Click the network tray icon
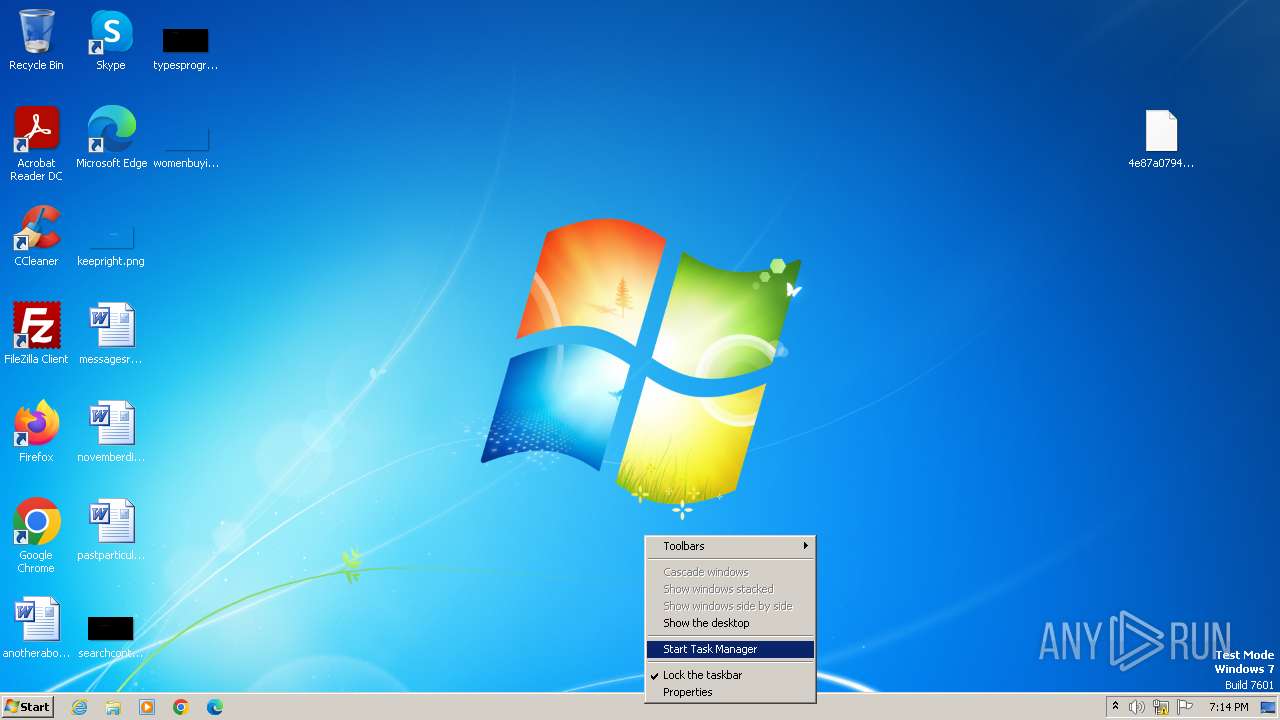The height and width of the screenshot is (720, 1280). pyautogui.click(x=1161, y=707)
